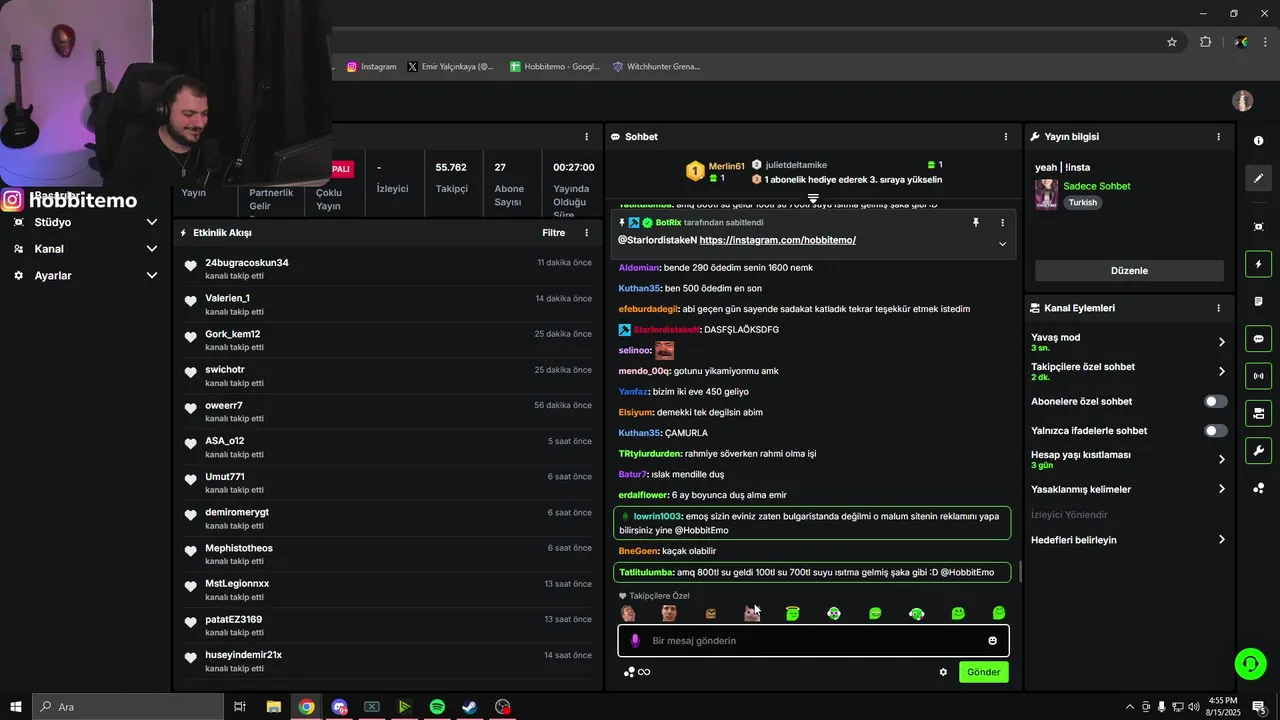Click the Chrome extensions puzzle icon

(x=1205, y=42)
